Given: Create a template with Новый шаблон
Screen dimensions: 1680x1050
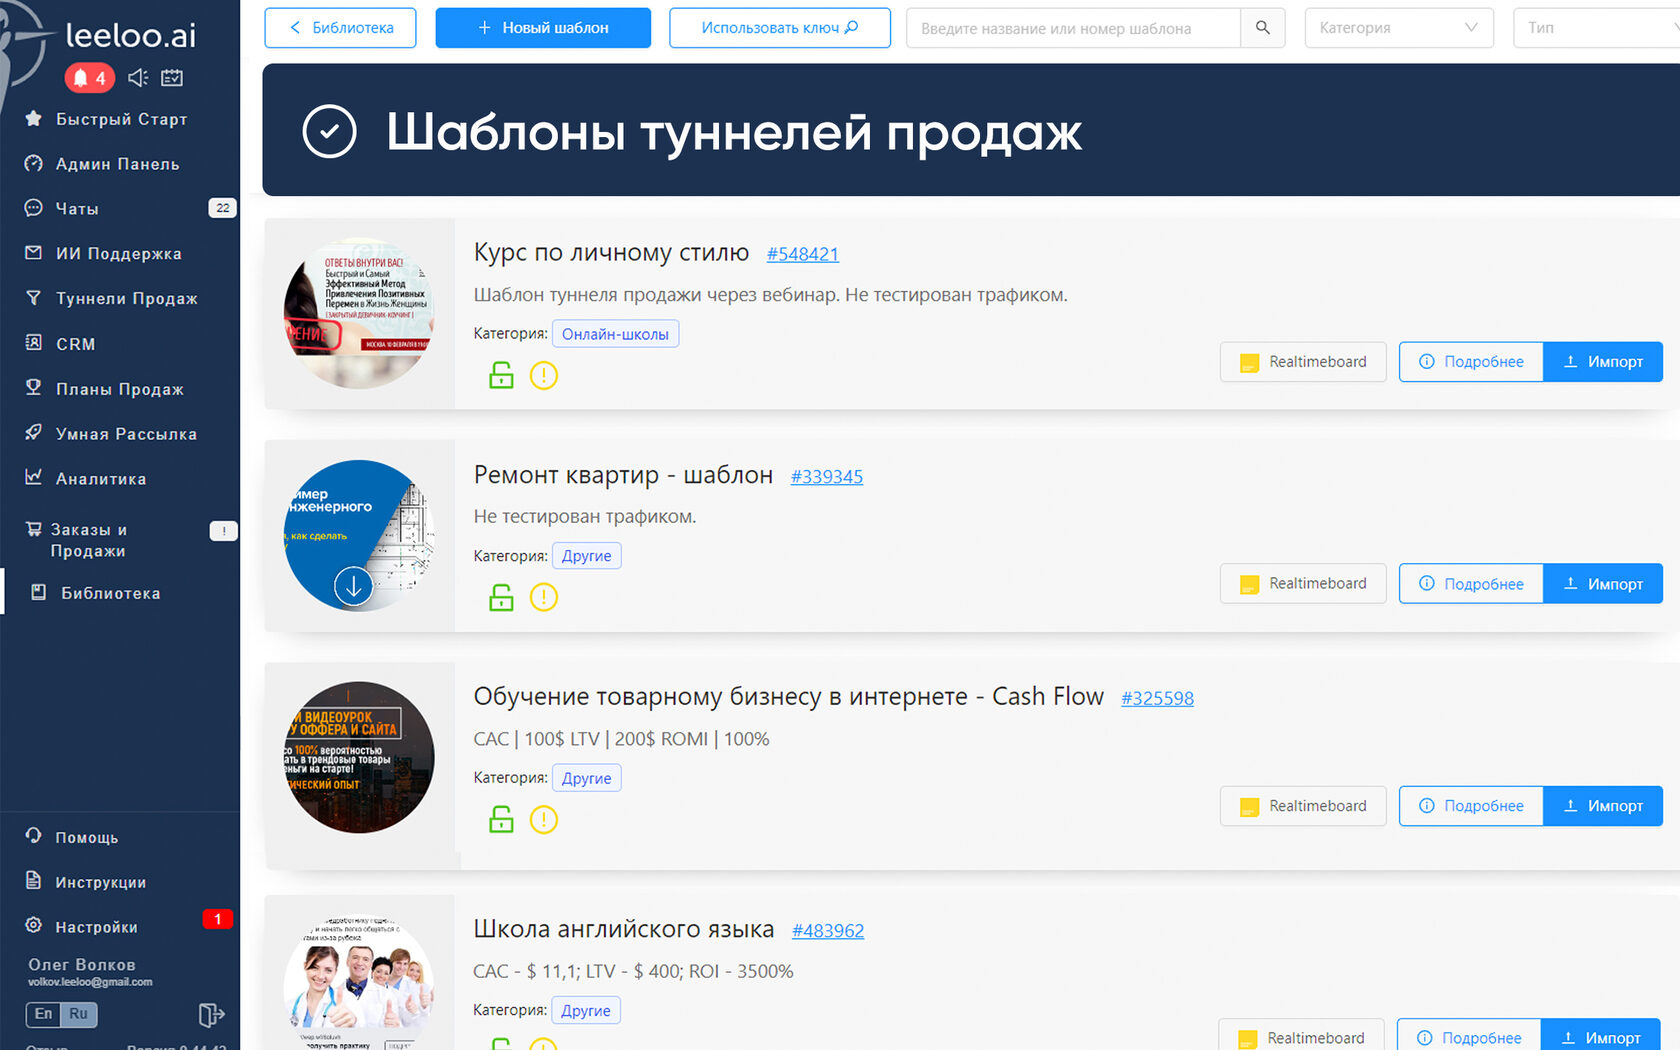Looking at the screenshot, I should pos(543,28).
